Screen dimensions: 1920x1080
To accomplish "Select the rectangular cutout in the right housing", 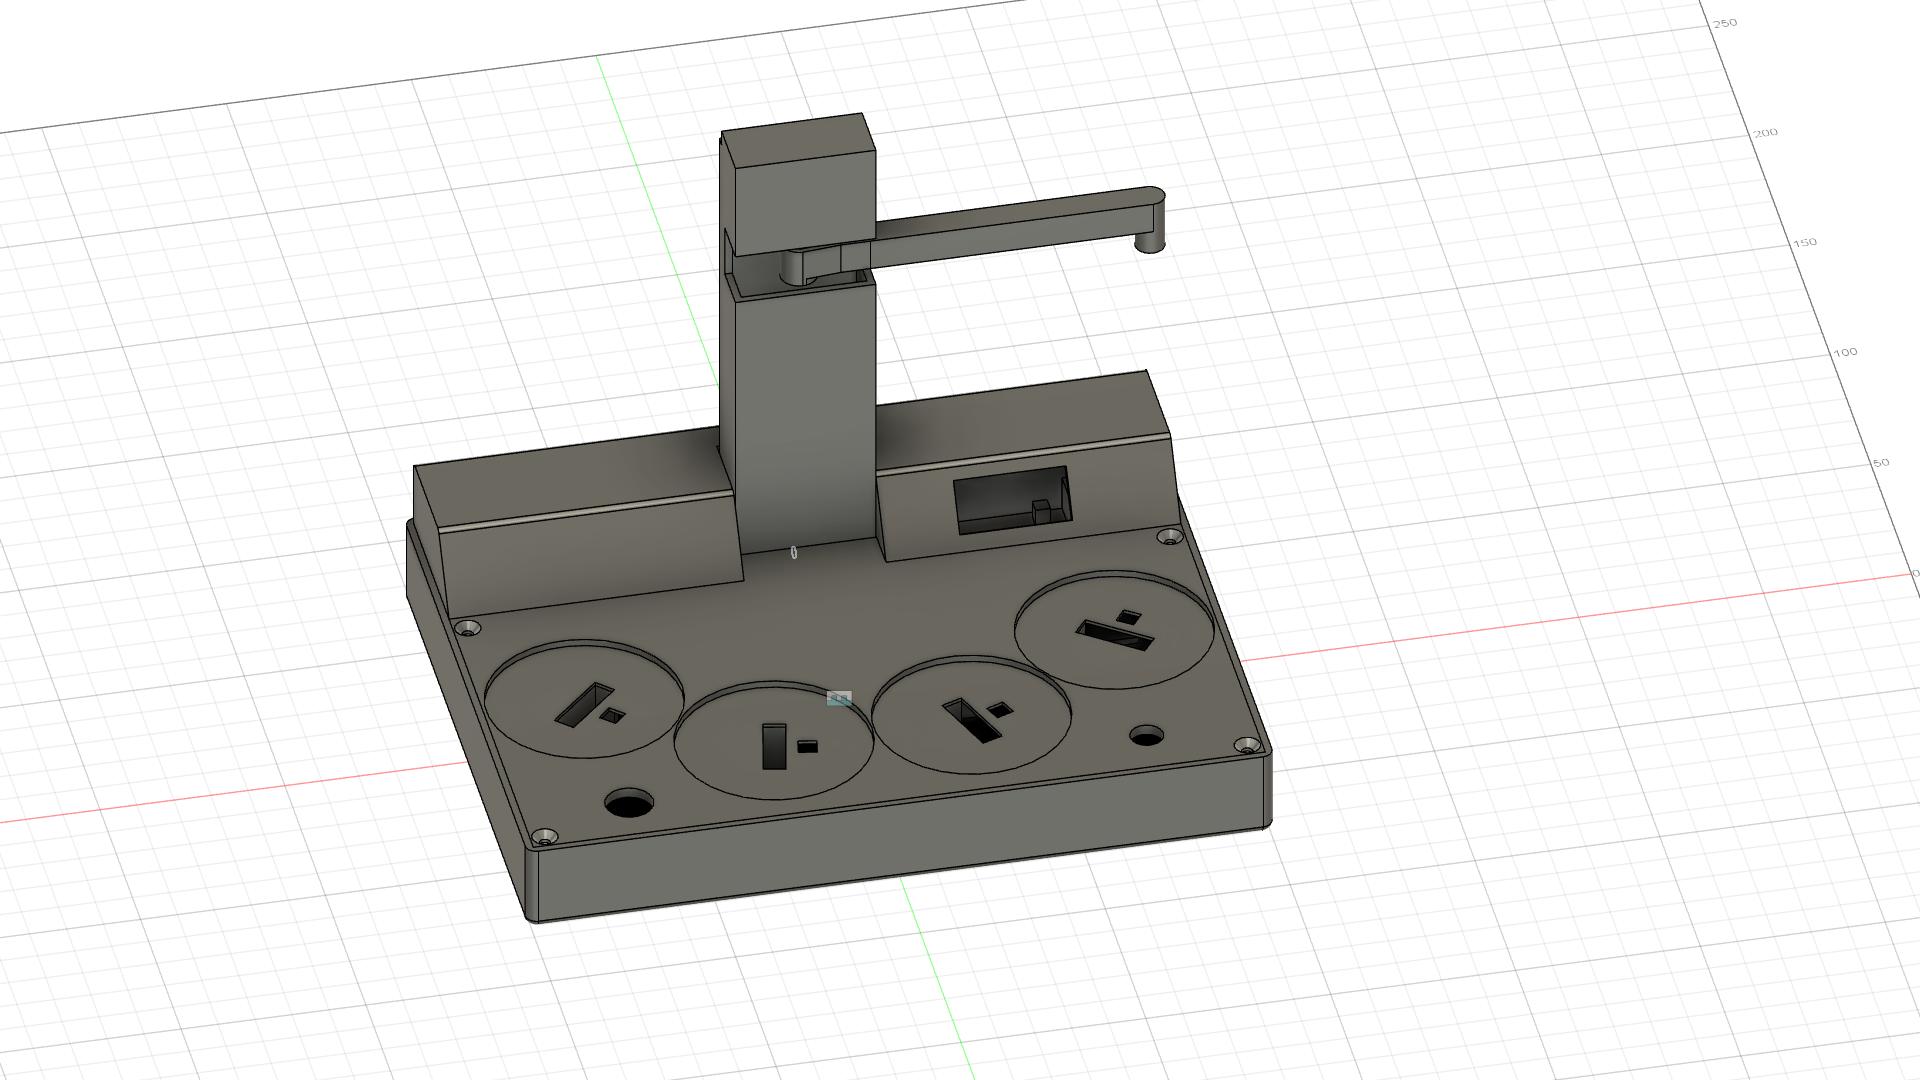I will click(x=1011, y=500).
